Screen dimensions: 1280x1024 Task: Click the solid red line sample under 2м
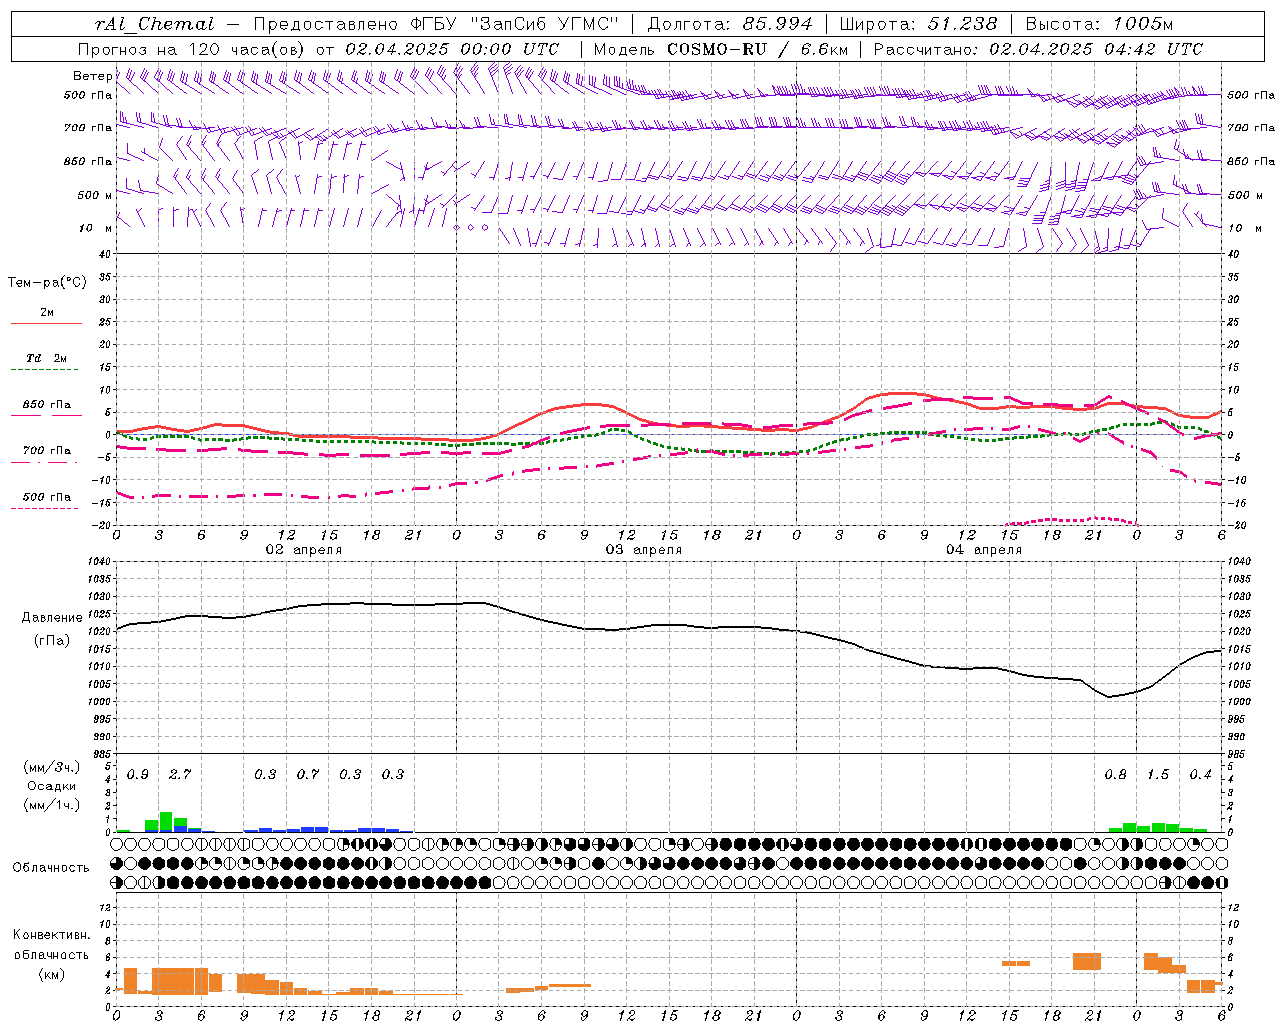tap(46, 324)
